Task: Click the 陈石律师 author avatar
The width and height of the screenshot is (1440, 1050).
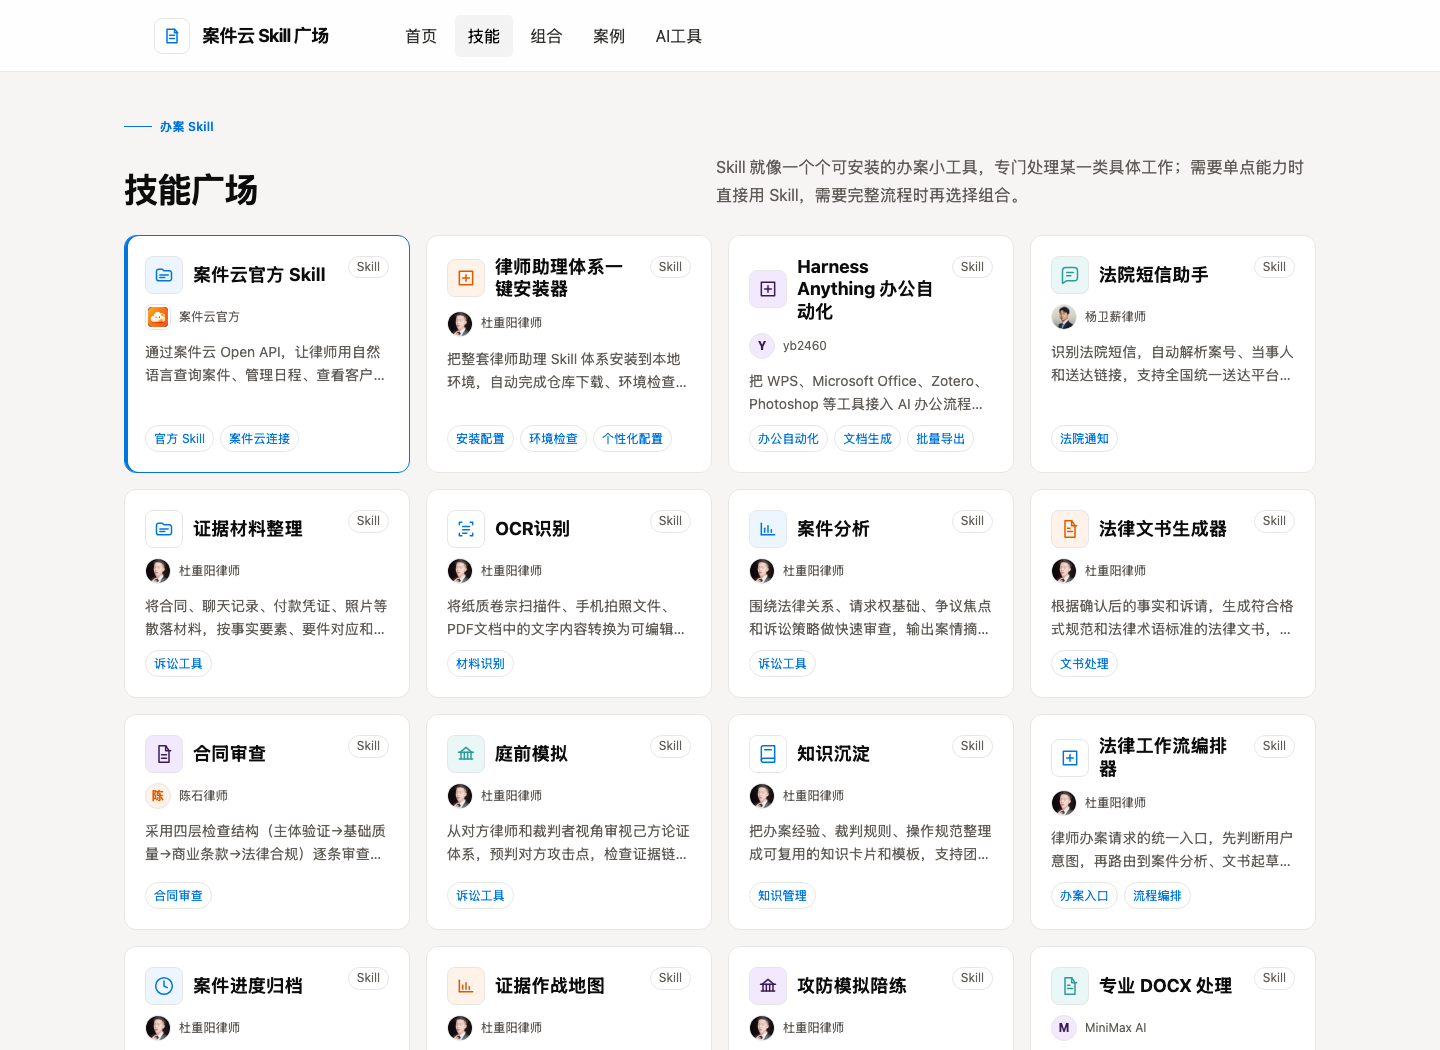Action: pyautogui.click(x=158, y=796)
